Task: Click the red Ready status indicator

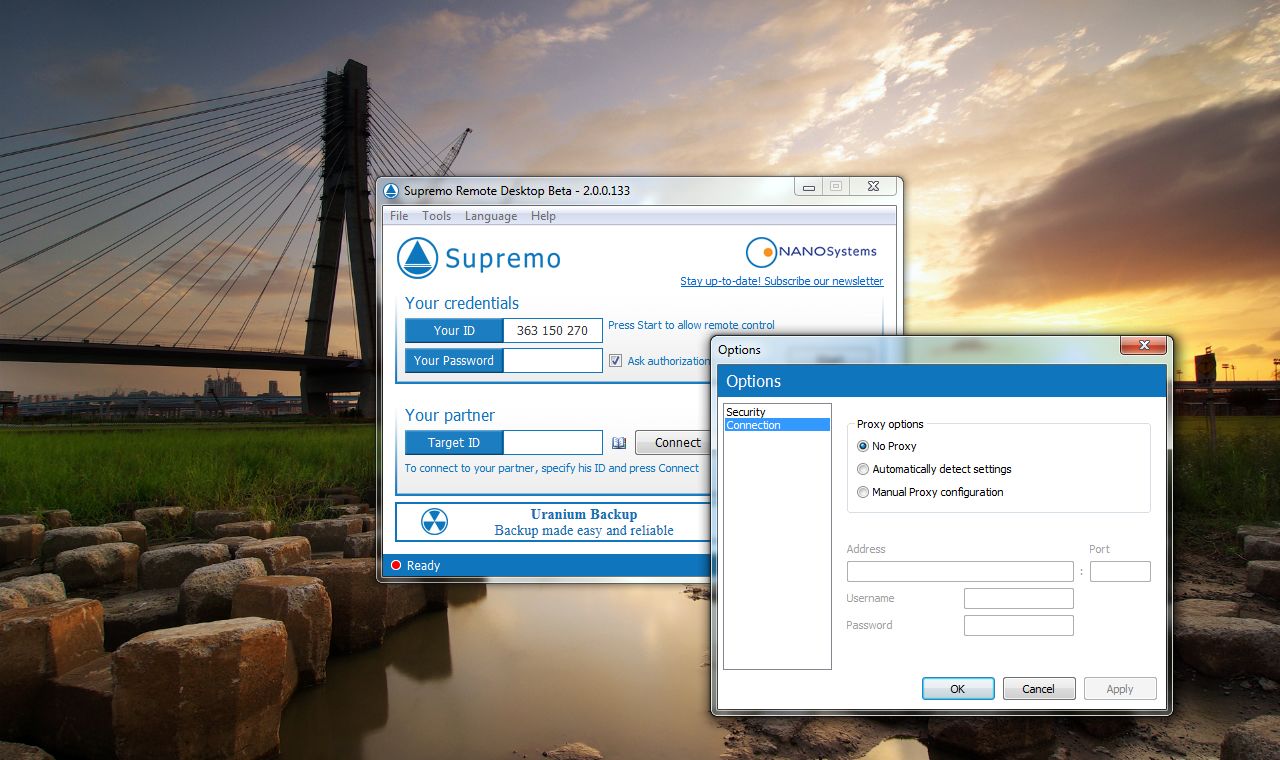Action: click(396, 566)
